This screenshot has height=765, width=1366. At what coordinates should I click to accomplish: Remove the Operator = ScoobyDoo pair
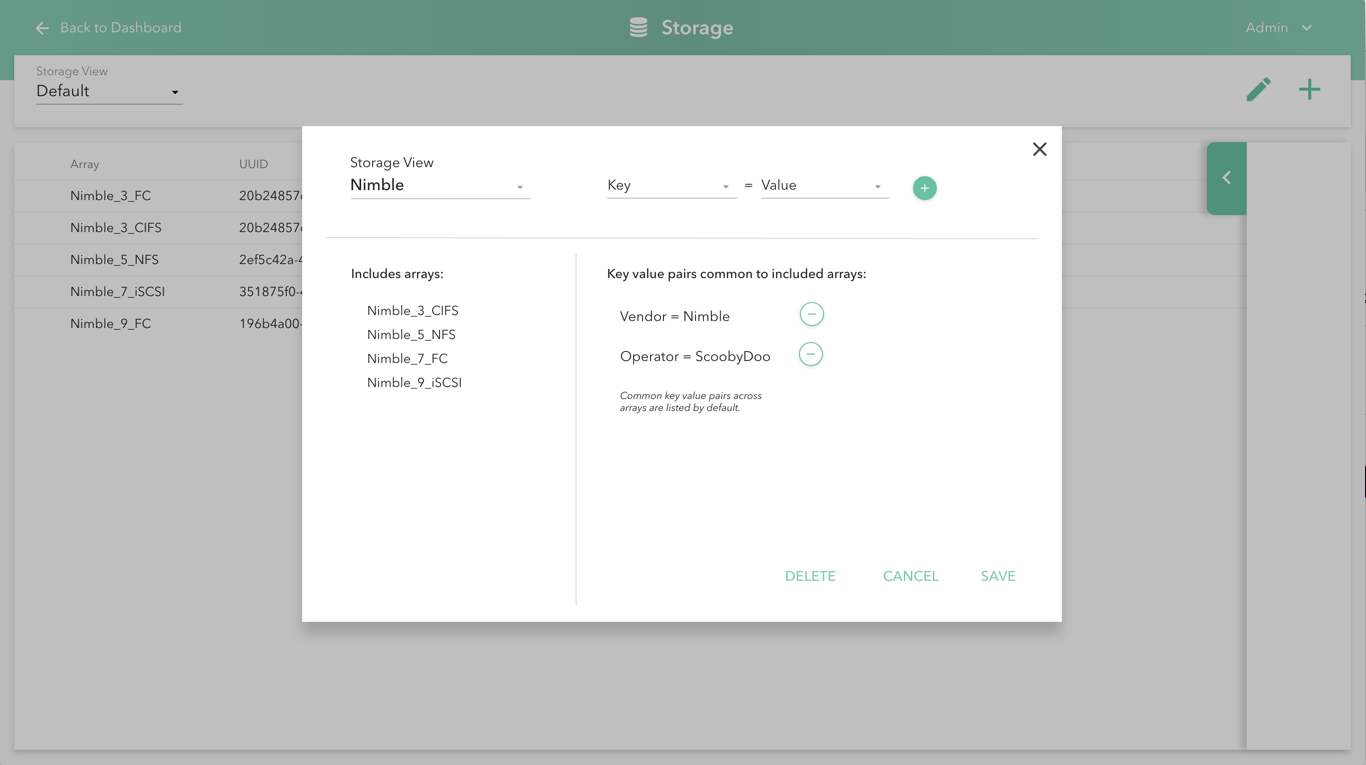coord(811,354)
